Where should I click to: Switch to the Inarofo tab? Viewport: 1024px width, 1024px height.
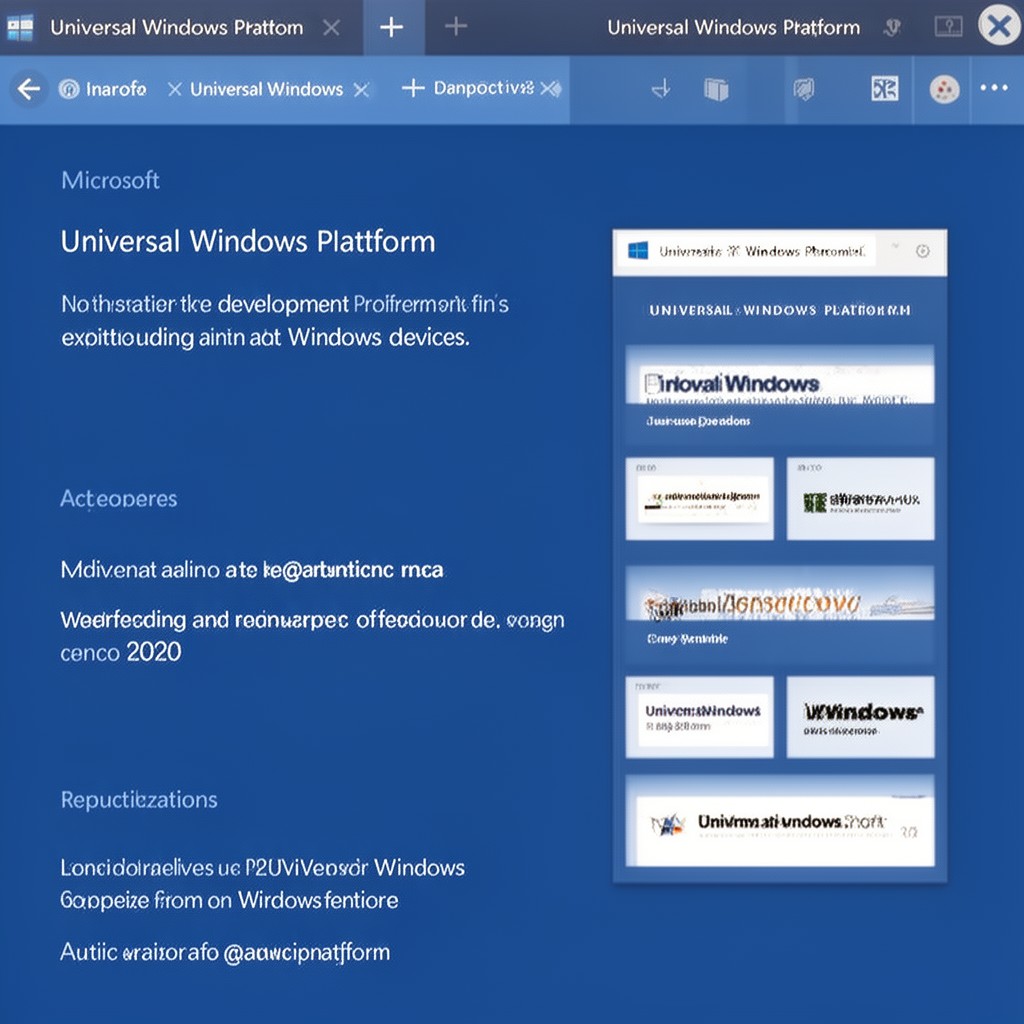(x=116, y=89)
